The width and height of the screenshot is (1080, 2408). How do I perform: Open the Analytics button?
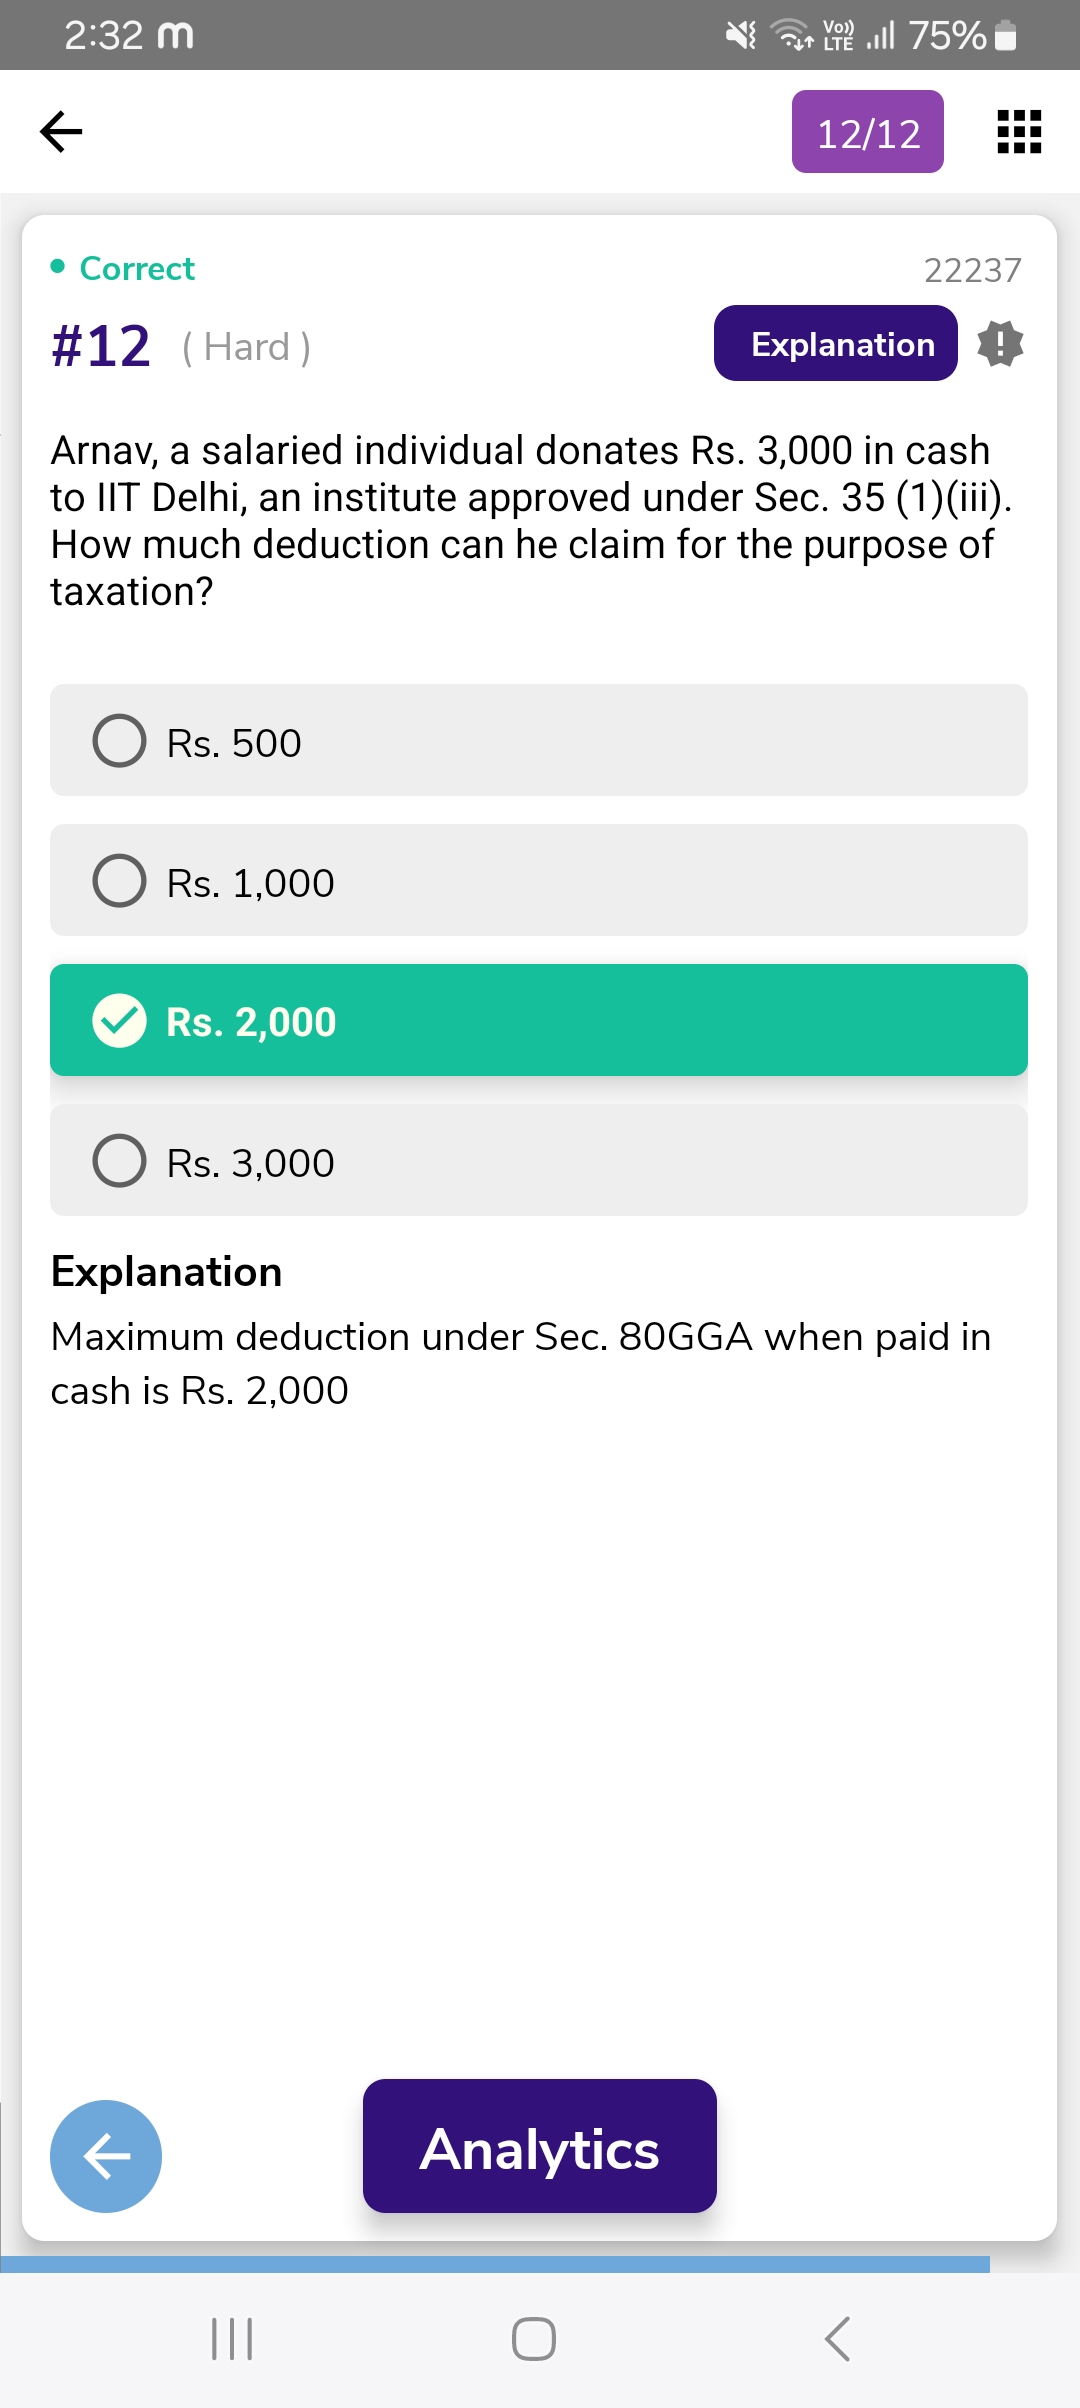[539, 2146]
